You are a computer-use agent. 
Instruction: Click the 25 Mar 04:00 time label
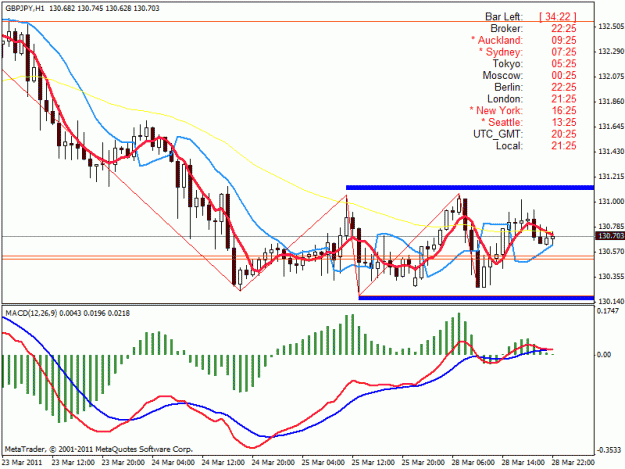point(323,463)
